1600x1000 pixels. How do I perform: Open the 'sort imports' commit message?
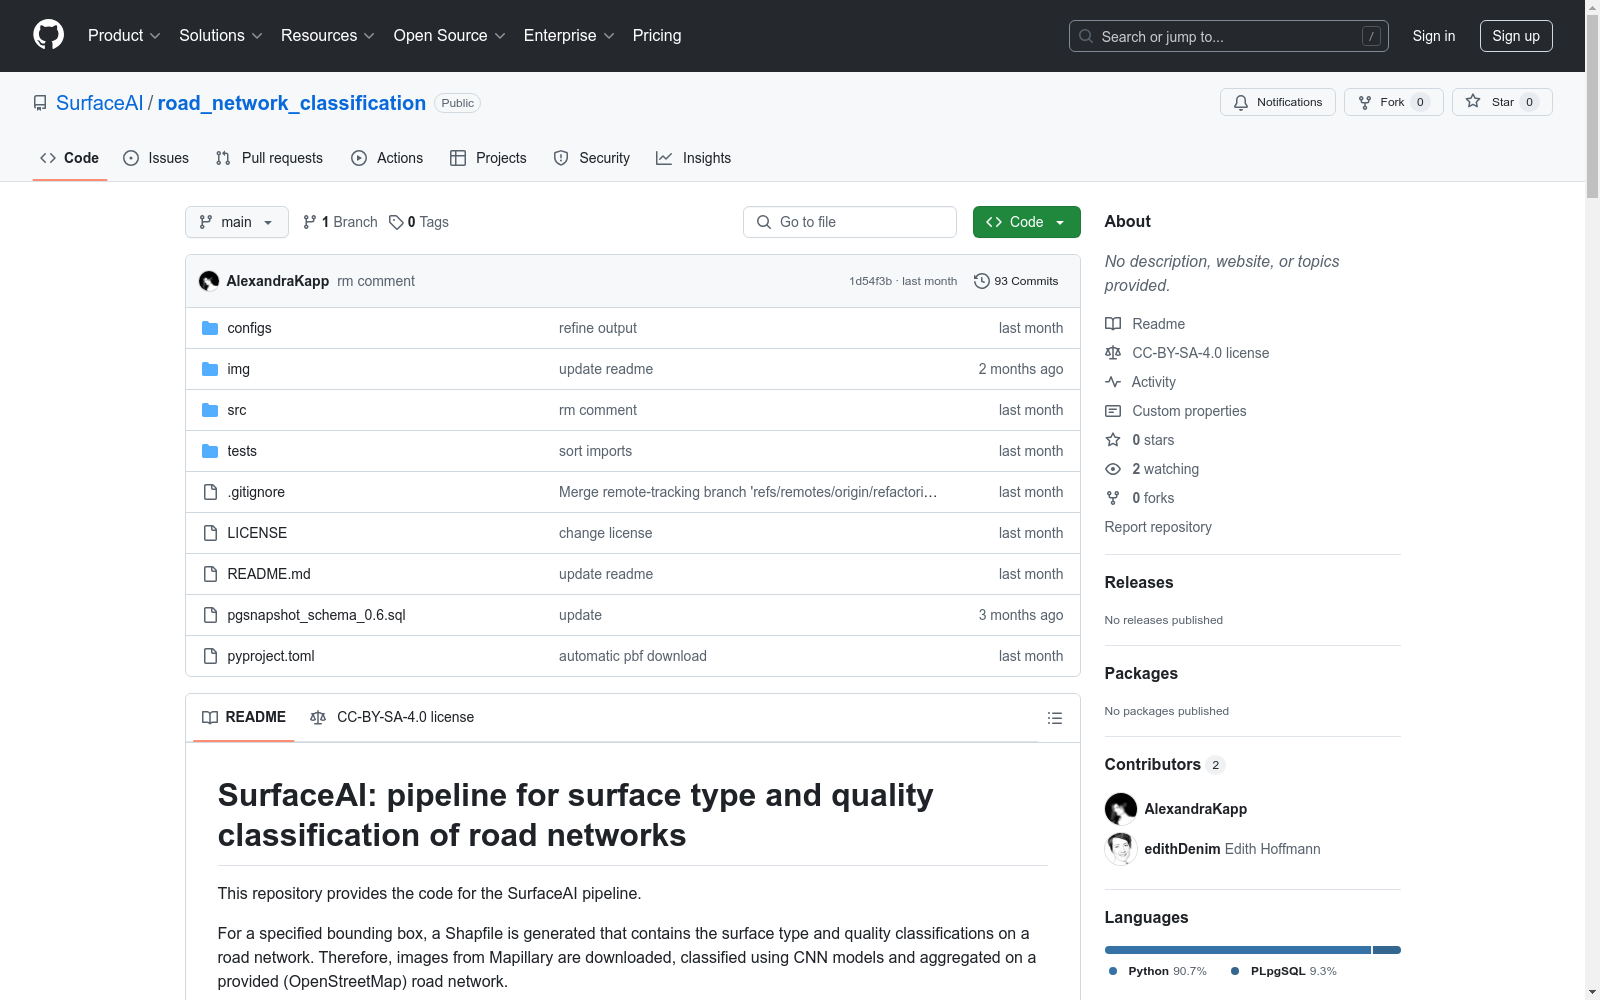tap(596, 451)
